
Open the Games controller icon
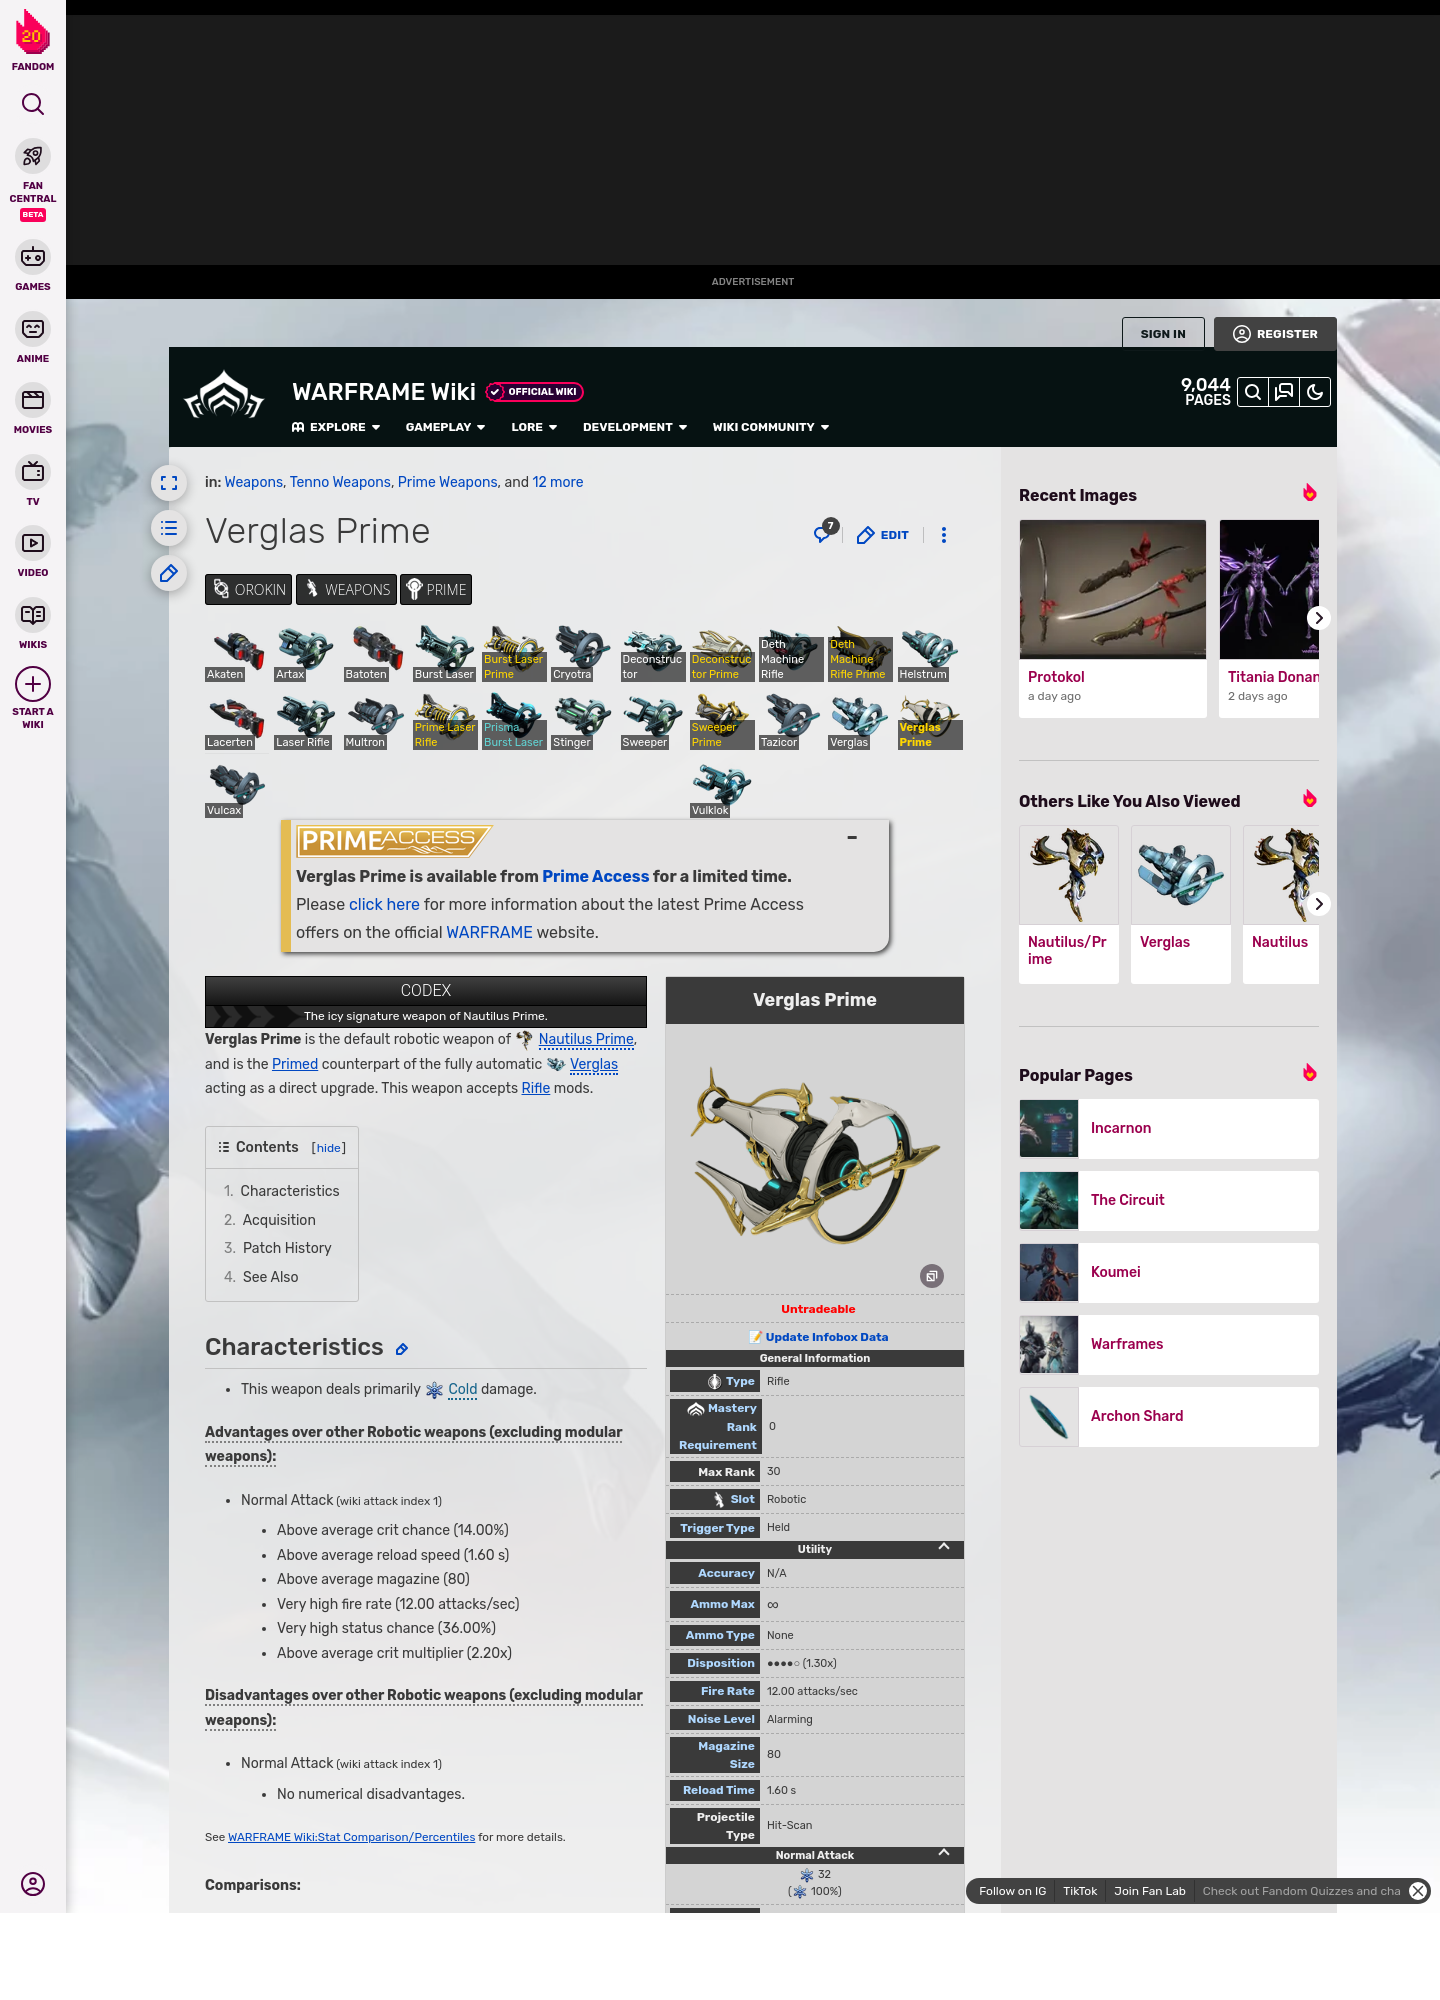click(x=33, y=257)
